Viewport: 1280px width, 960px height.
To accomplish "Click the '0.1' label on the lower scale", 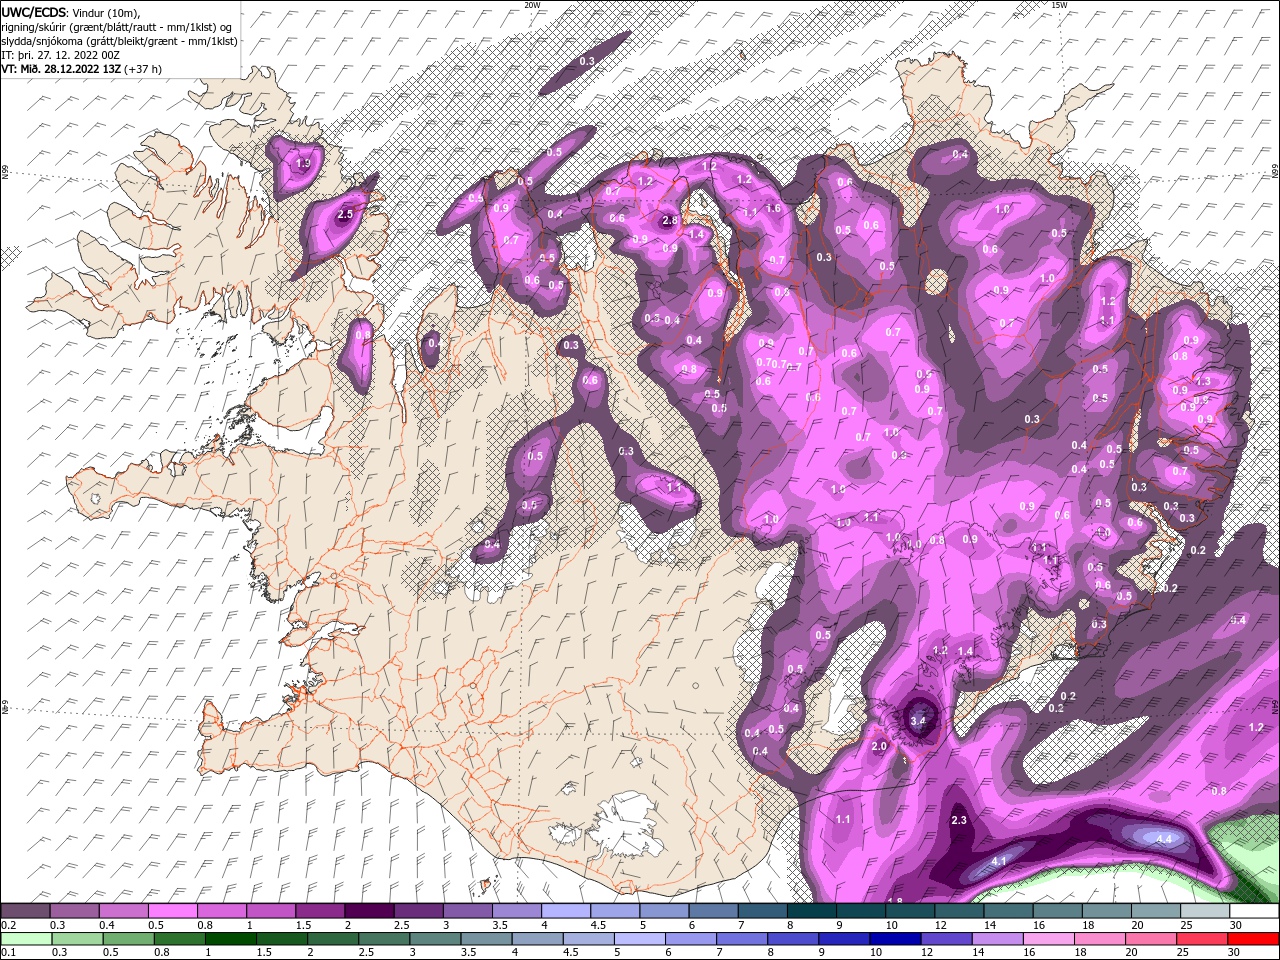I will click(8, 953).
